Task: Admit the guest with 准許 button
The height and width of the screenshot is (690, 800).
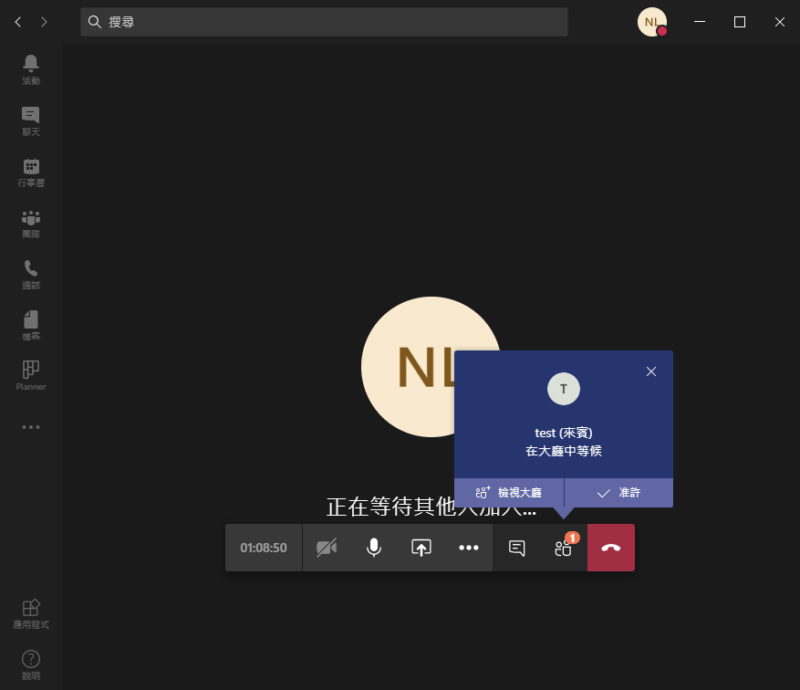Action: (618, 493)
